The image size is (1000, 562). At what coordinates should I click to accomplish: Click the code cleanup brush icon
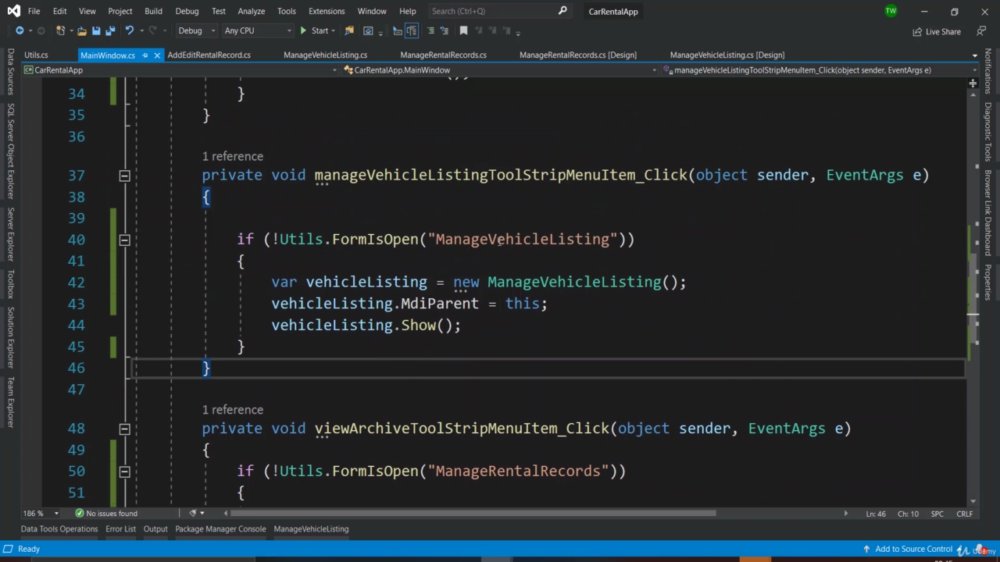pyautogui.click(x=193, y=513)
